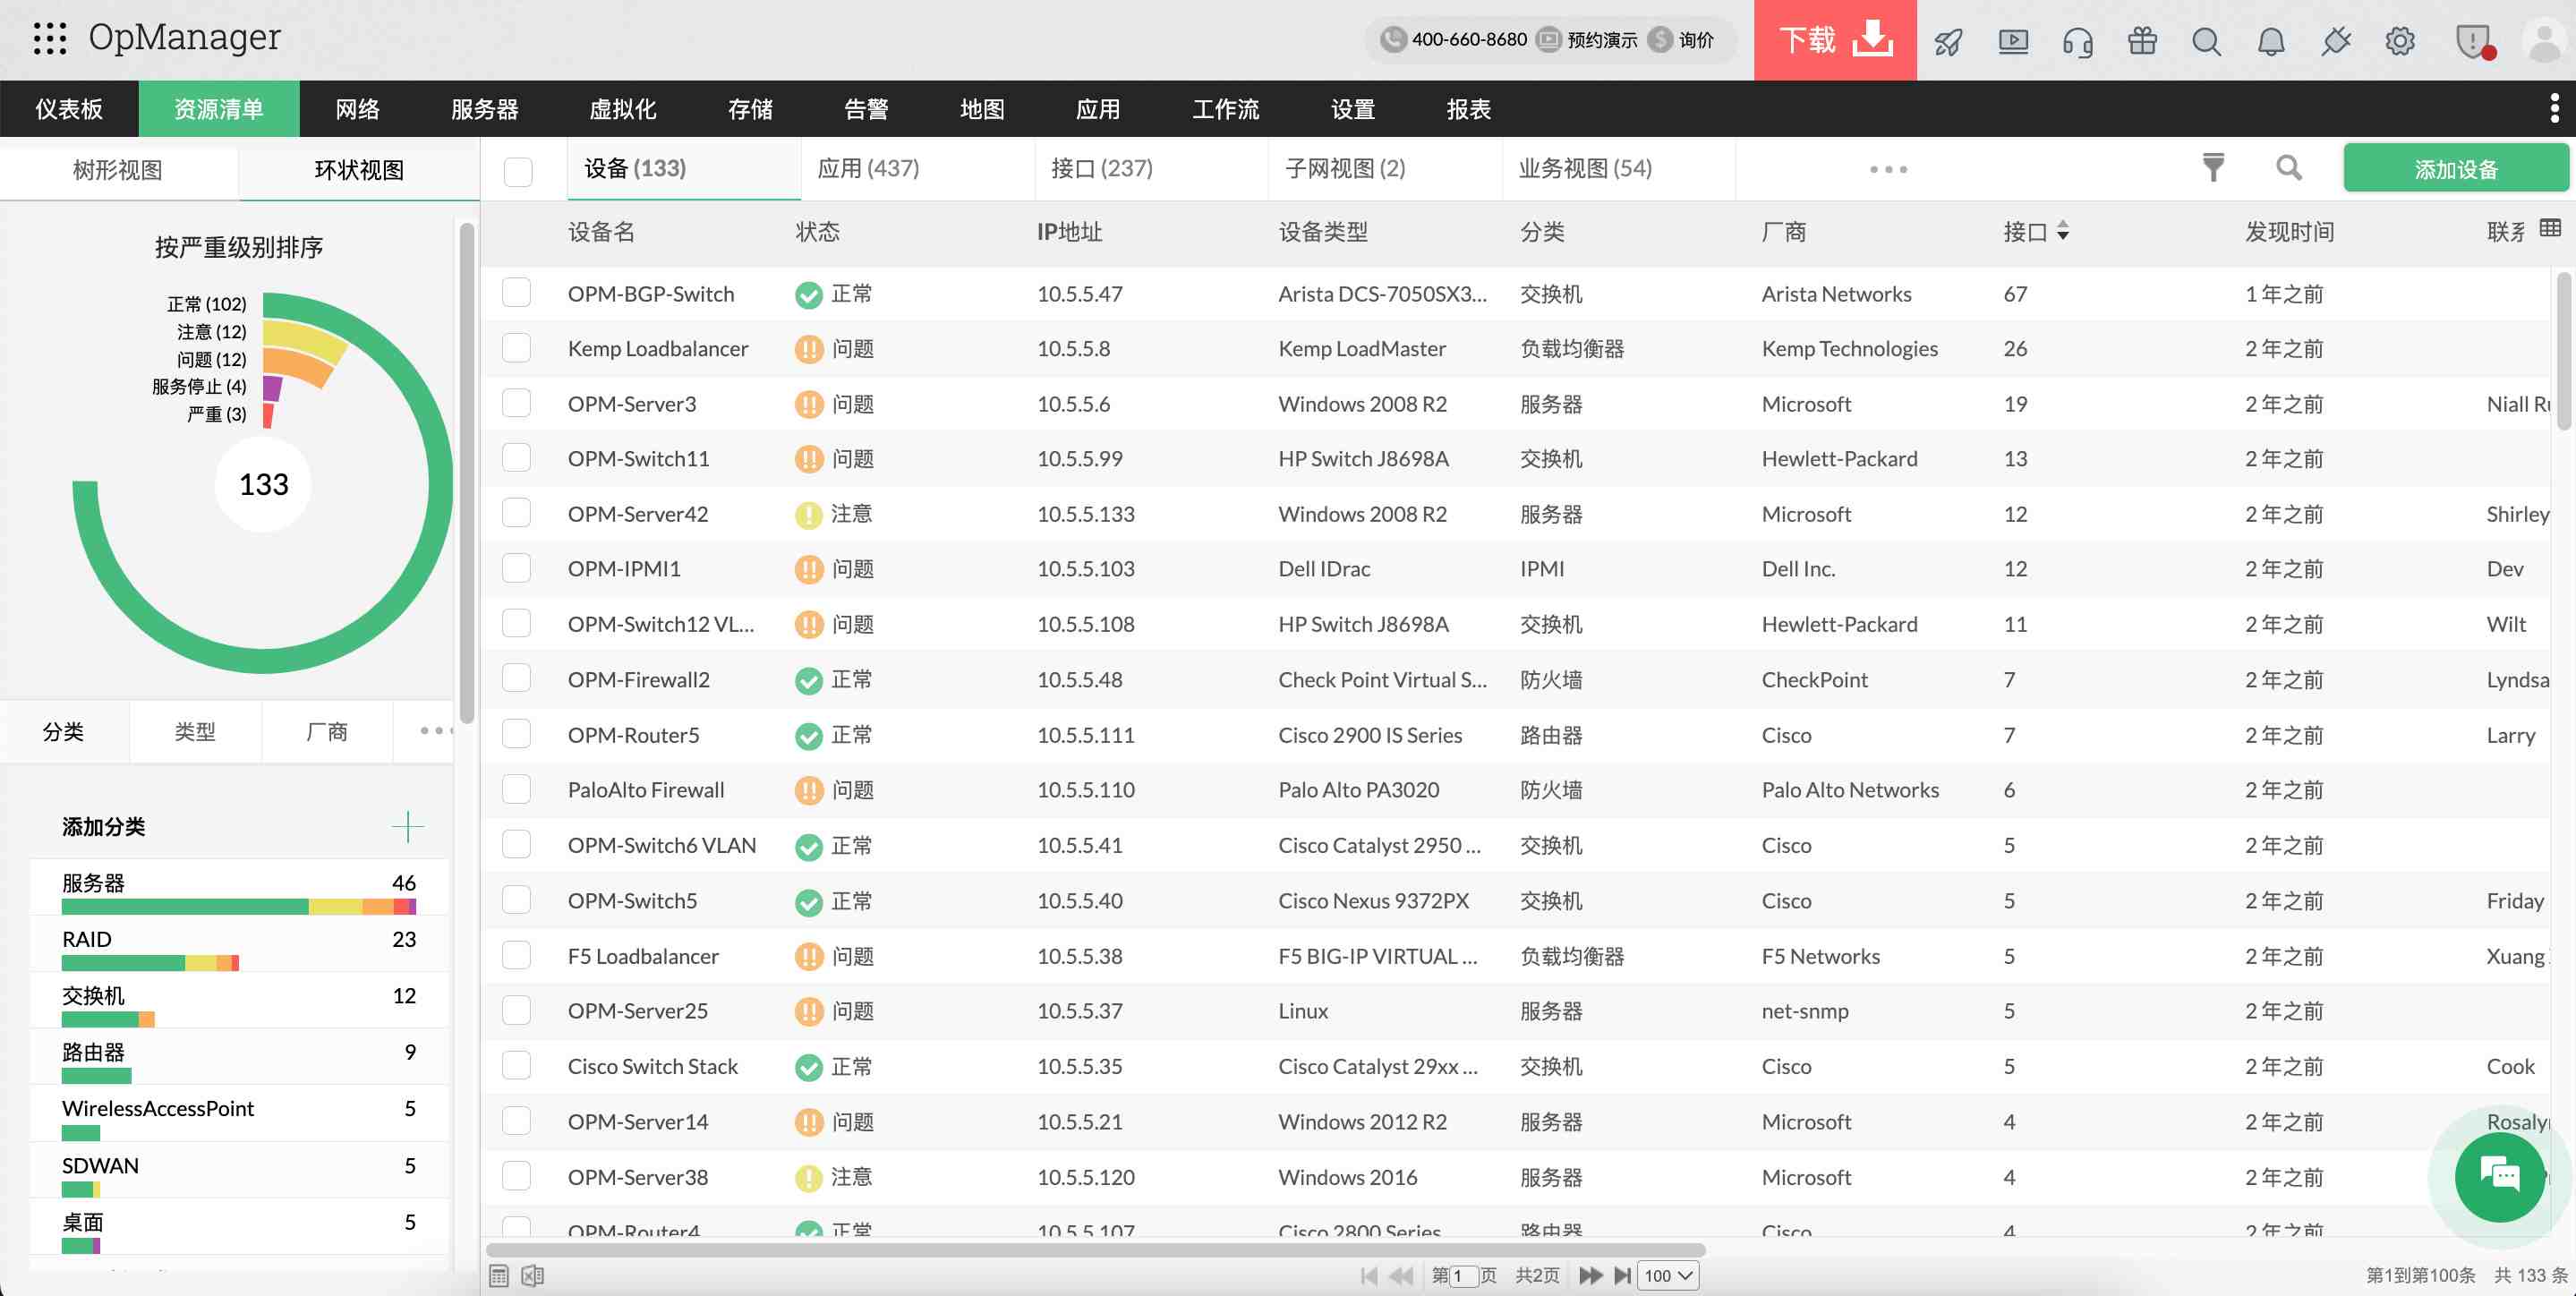Open the OPM-Firewall2 device link
This screenshot has height=1296, width=2576.
[x=638, y=680]
